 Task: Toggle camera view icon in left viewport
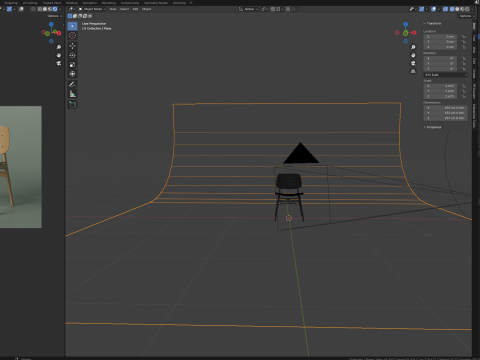pos(59,63)
